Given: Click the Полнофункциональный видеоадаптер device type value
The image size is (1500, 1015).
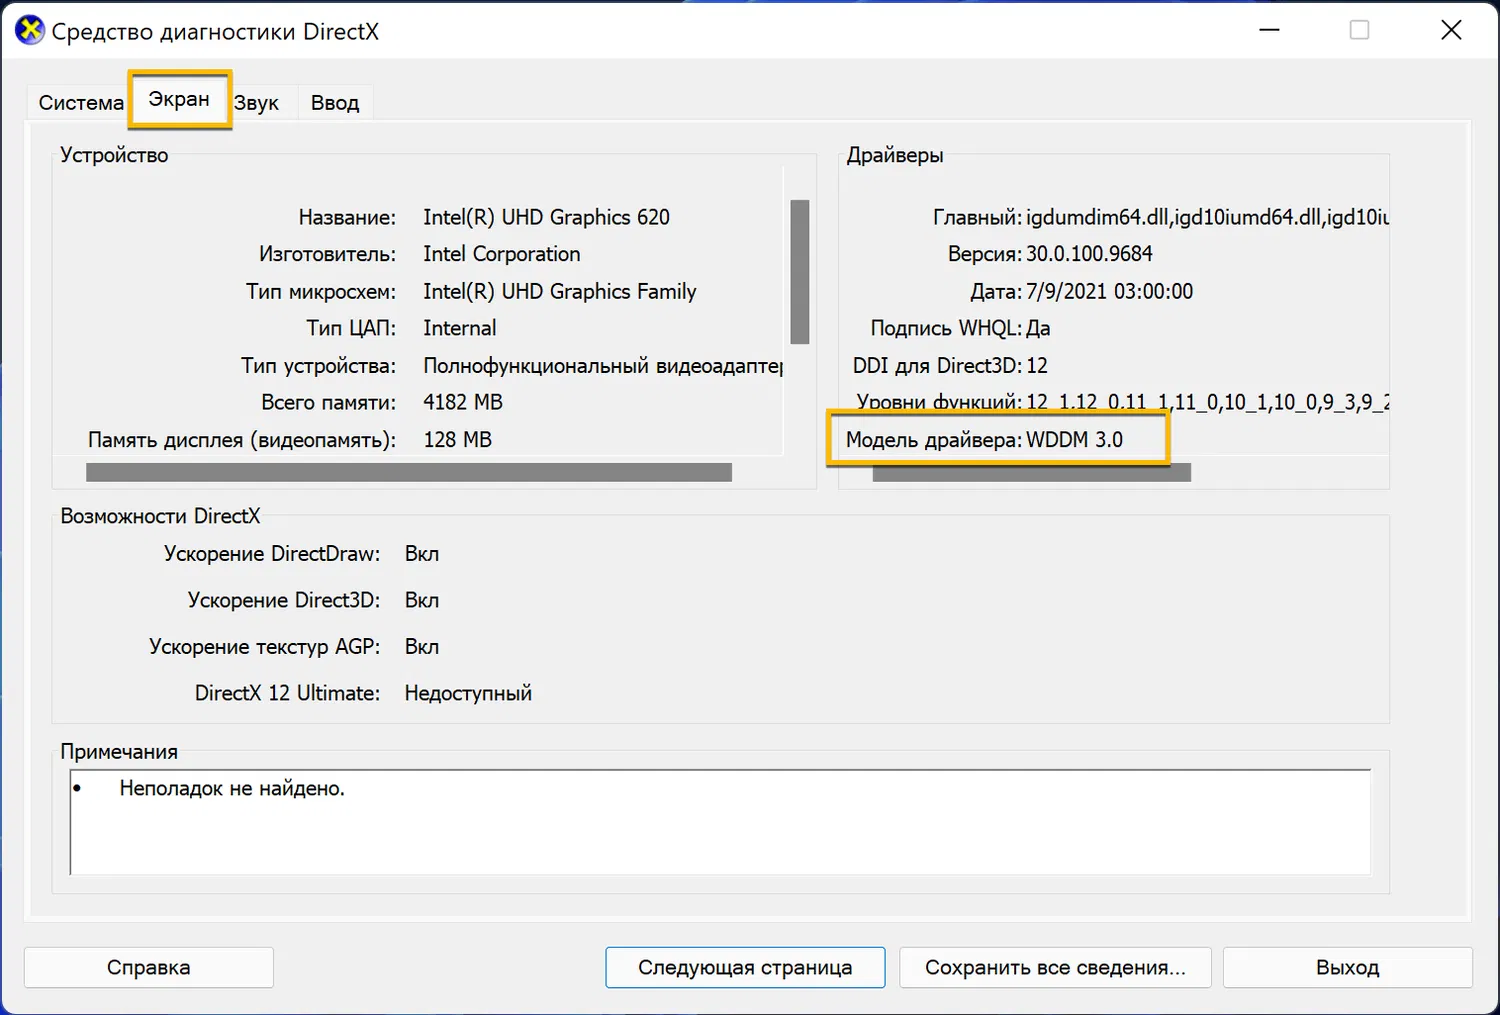Looking at the screenshot, I should [x=603, y=365].
